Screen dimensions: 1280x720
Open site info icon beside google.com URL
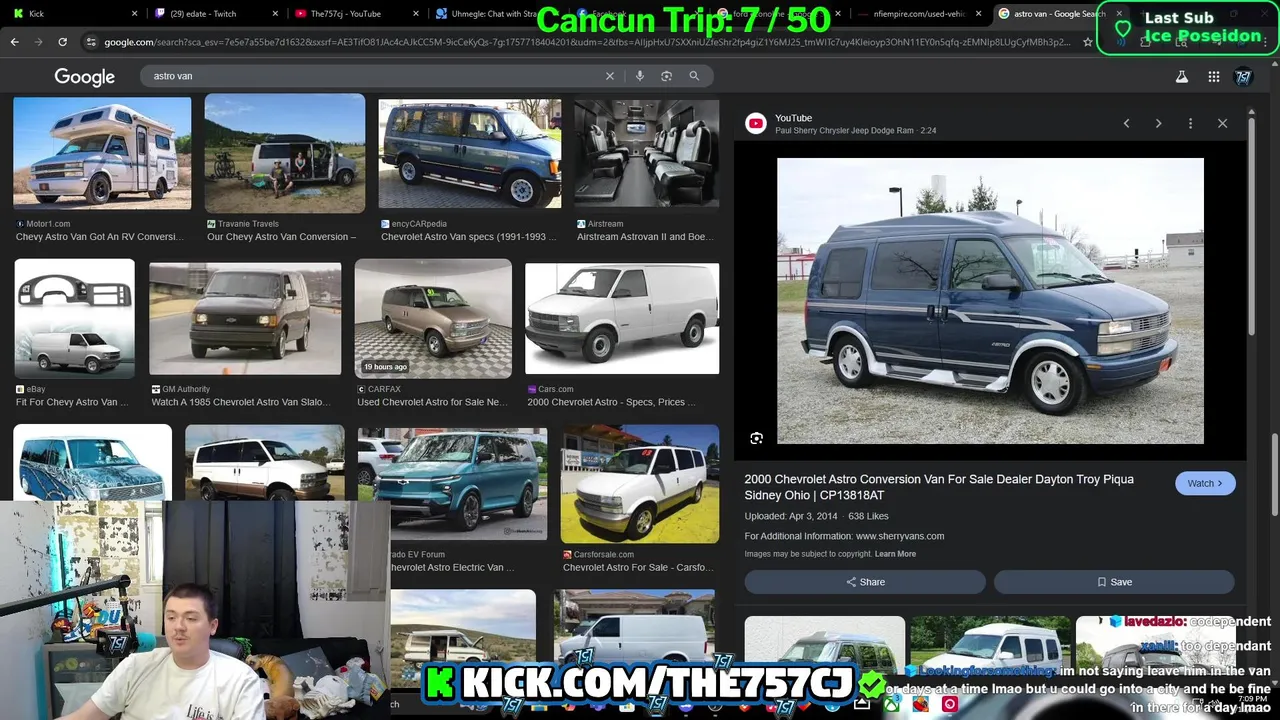[x=91, y=42]
